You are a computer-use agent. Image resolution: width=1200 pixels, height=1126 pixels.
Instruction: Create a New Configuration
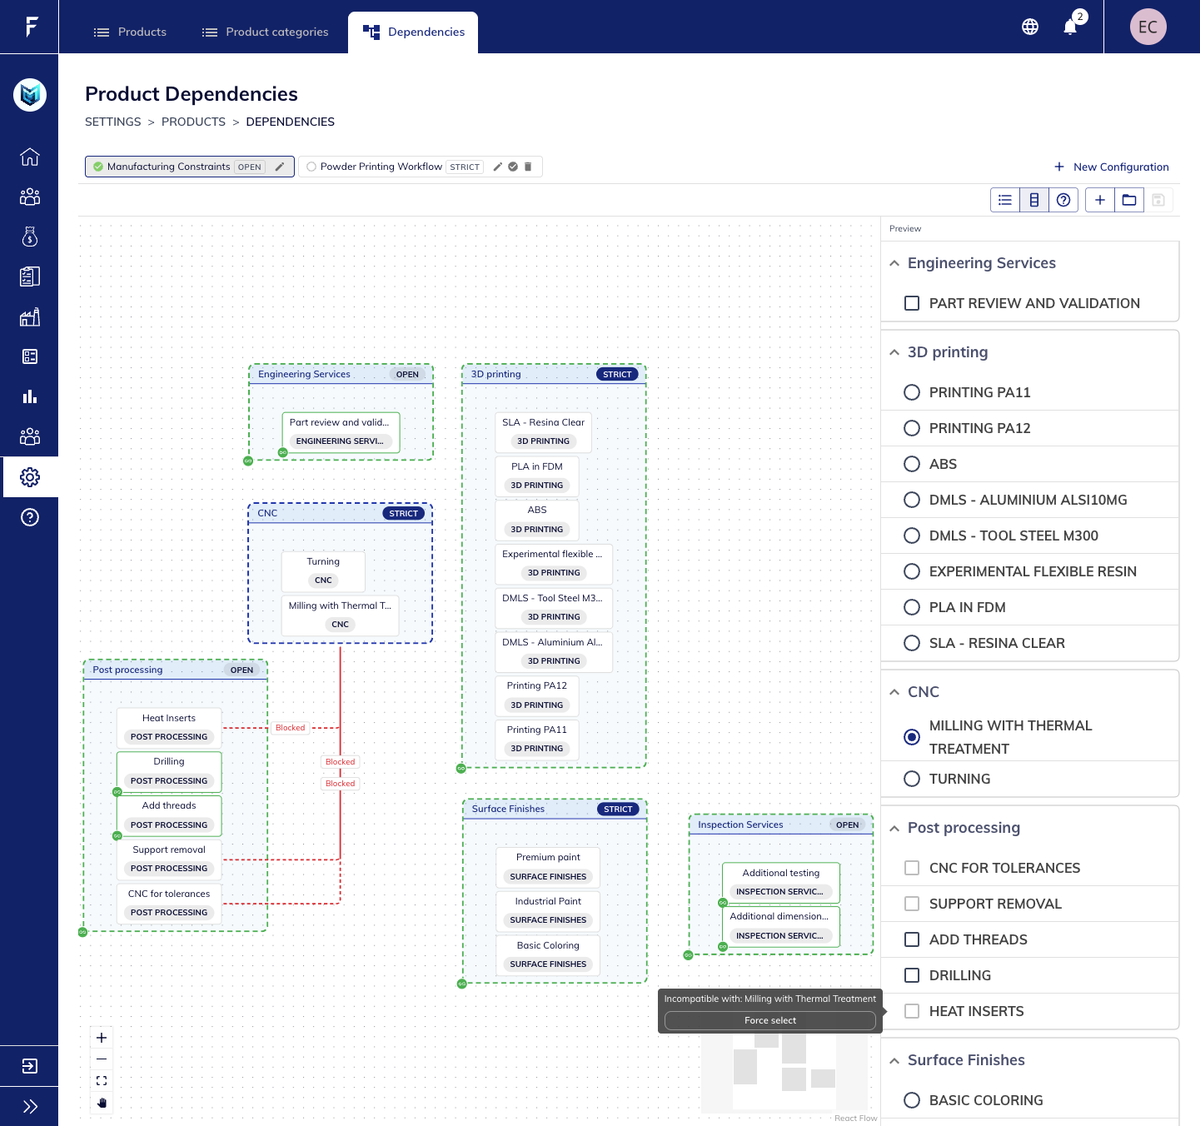click(1111, 167)
